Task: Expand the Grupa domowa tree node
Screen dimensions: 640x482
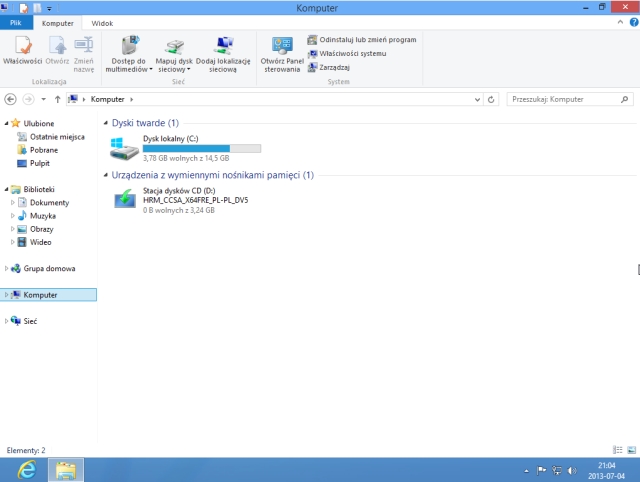Action: pos(6,268)
